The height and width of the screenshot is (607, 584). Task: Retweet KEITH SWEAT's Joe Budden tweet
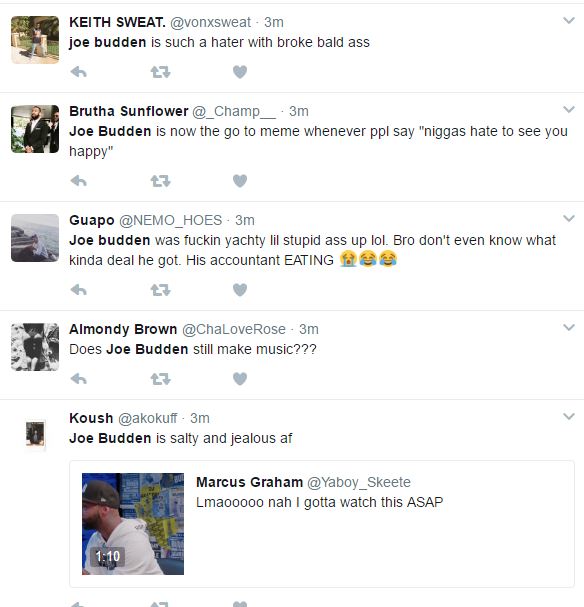click(x=160, y=72)
